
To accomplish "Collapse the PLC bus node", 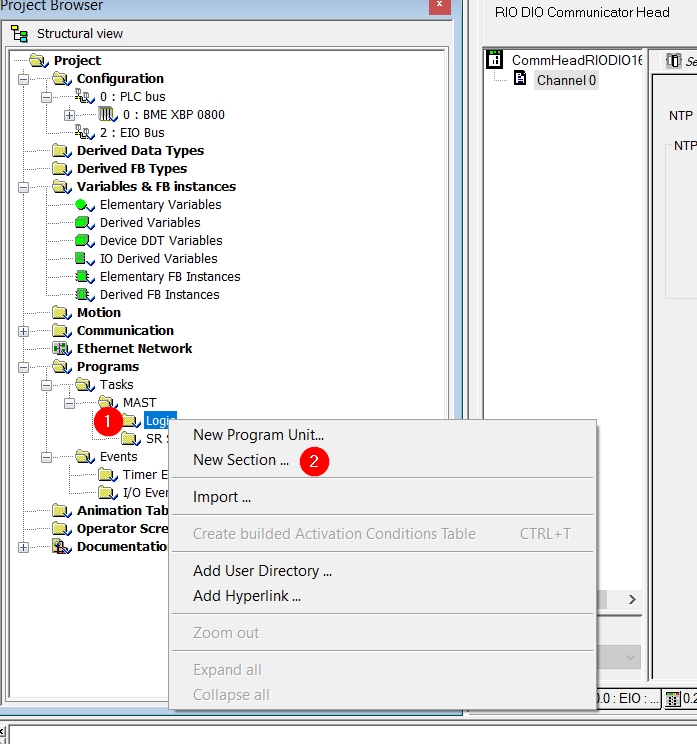I will tap(46, 97).
